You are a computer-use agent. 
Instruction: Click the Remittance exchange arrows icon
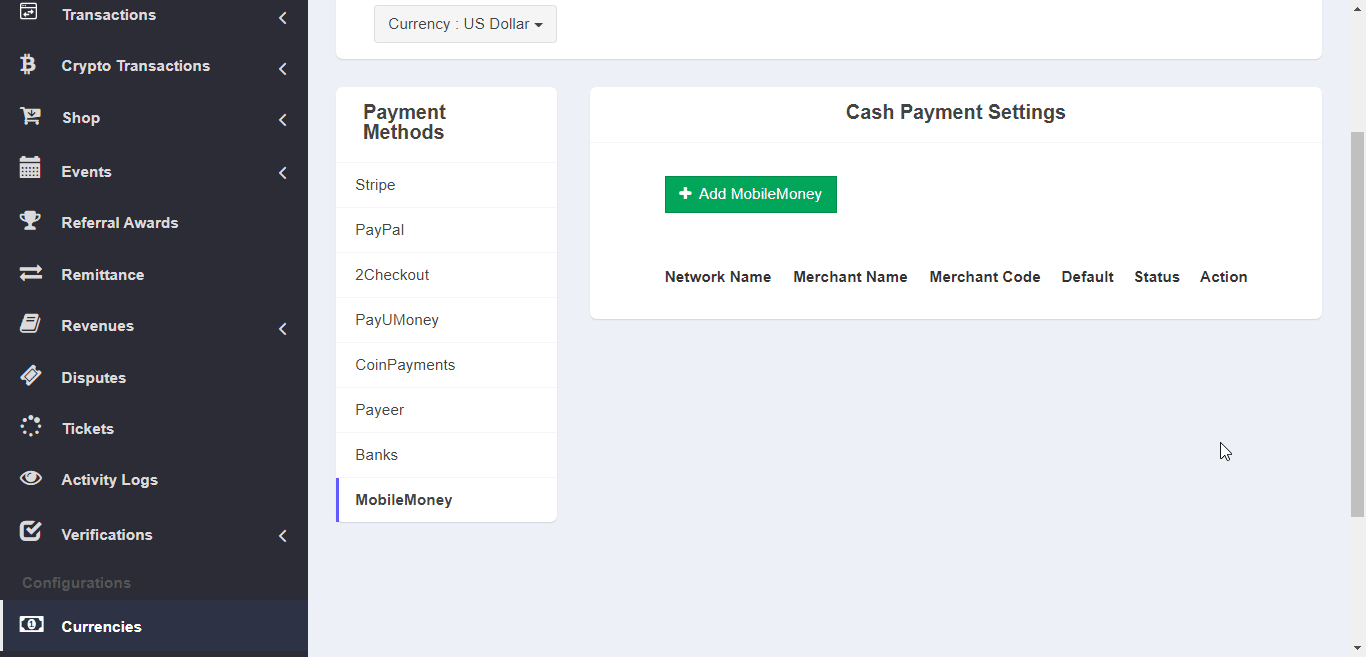coord(30,273)
